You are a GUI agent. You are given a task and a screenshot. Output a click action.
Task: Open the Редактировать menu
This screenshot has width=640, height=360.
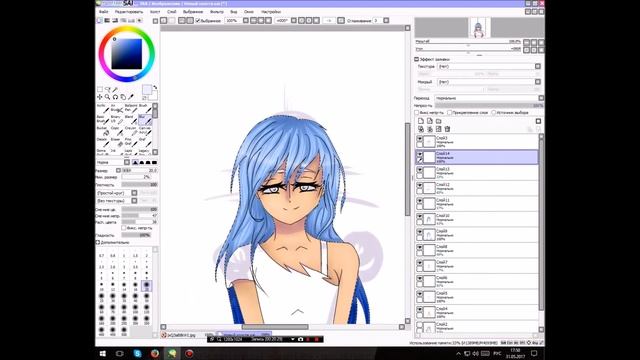(129, 12)
